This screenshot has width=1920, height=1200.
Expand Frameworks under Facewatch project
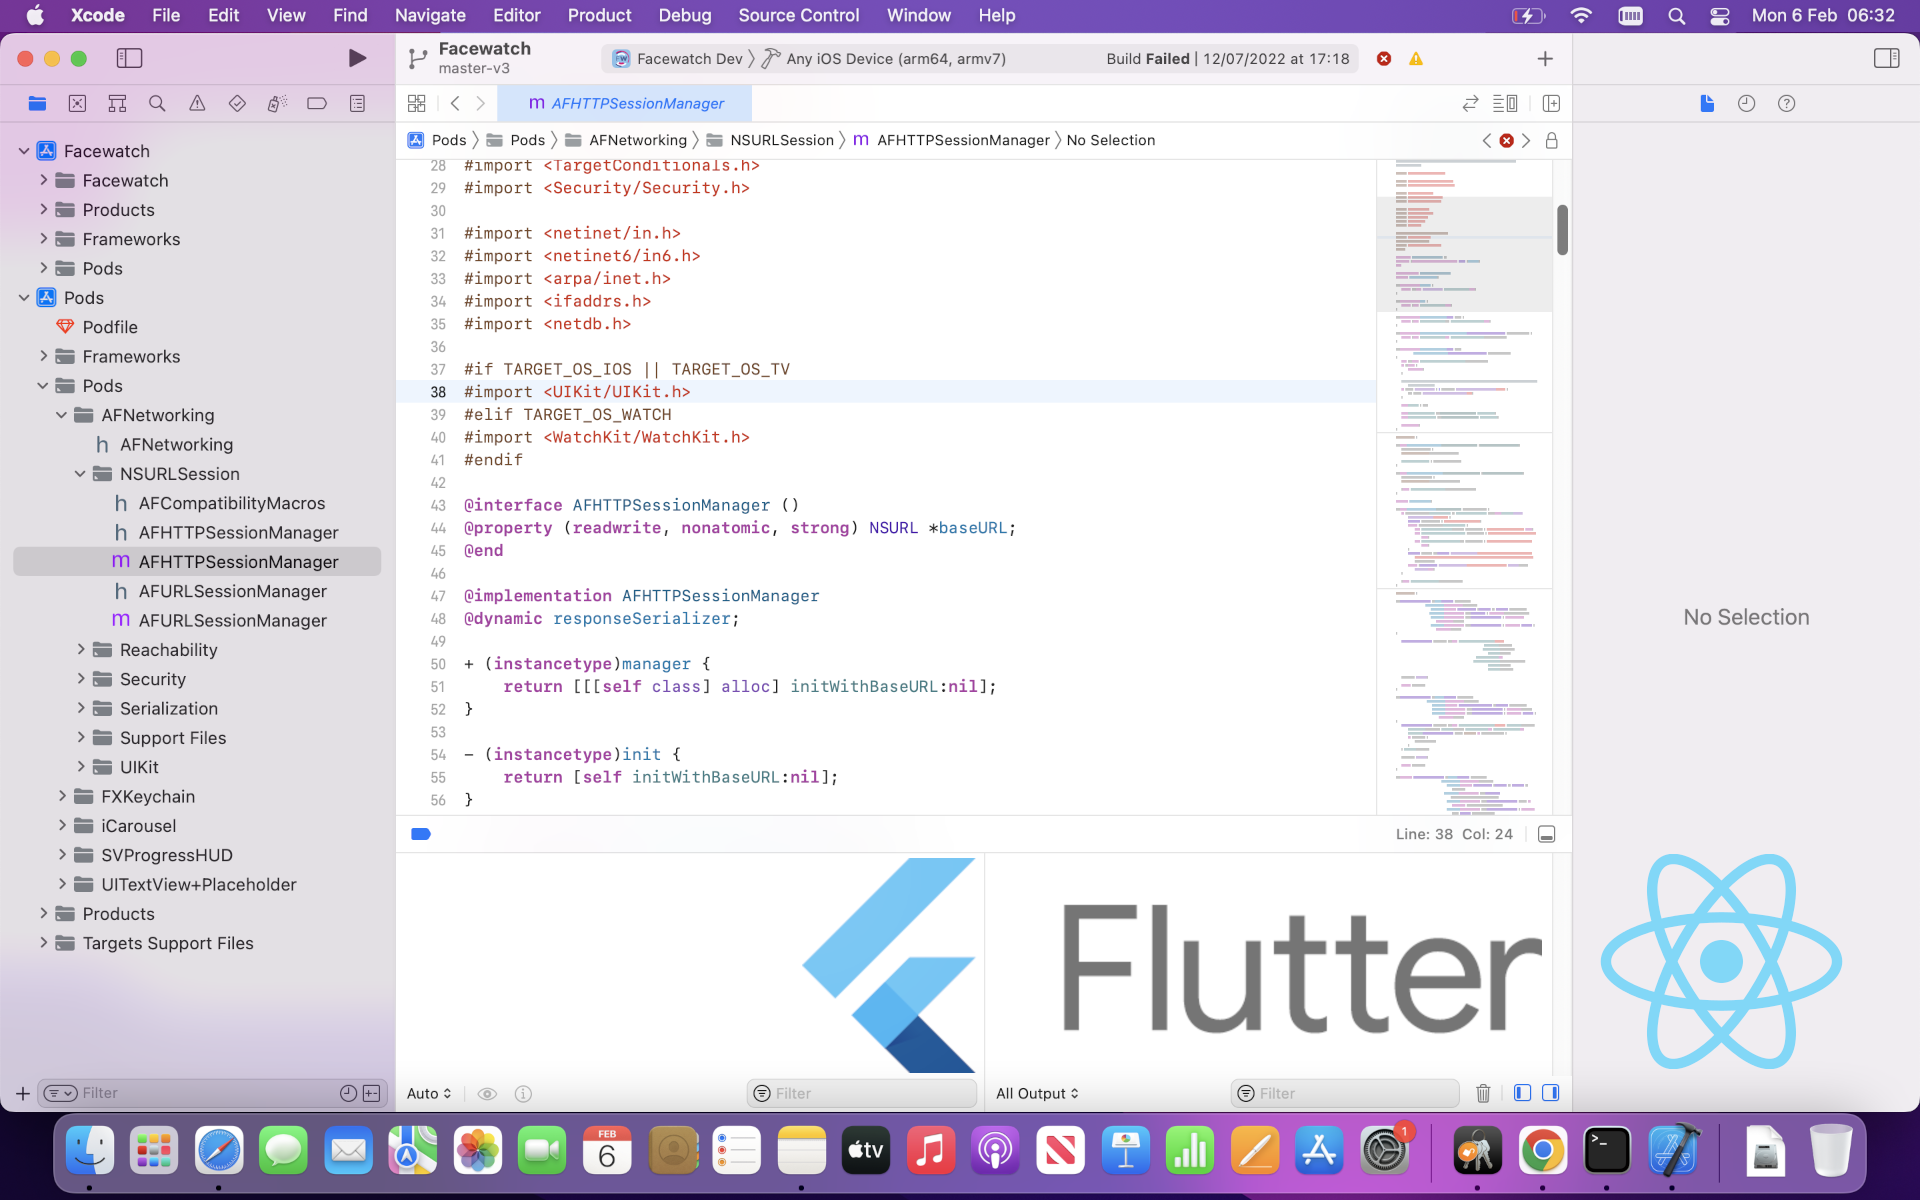click(x=43, y=239)
